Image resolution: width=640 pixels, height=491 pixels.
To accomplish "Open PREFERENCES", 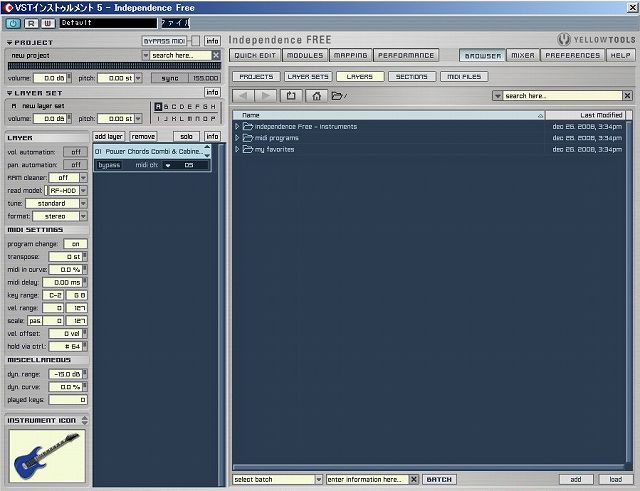I will tap(573, 55).
